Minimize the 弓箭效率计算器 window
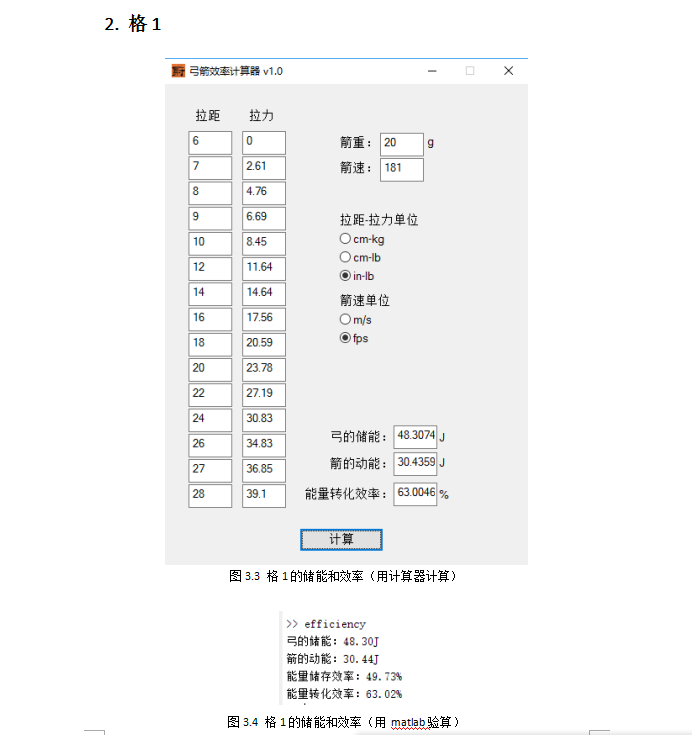692x735 pixels. pyautogui.click(x=432, y=71)
